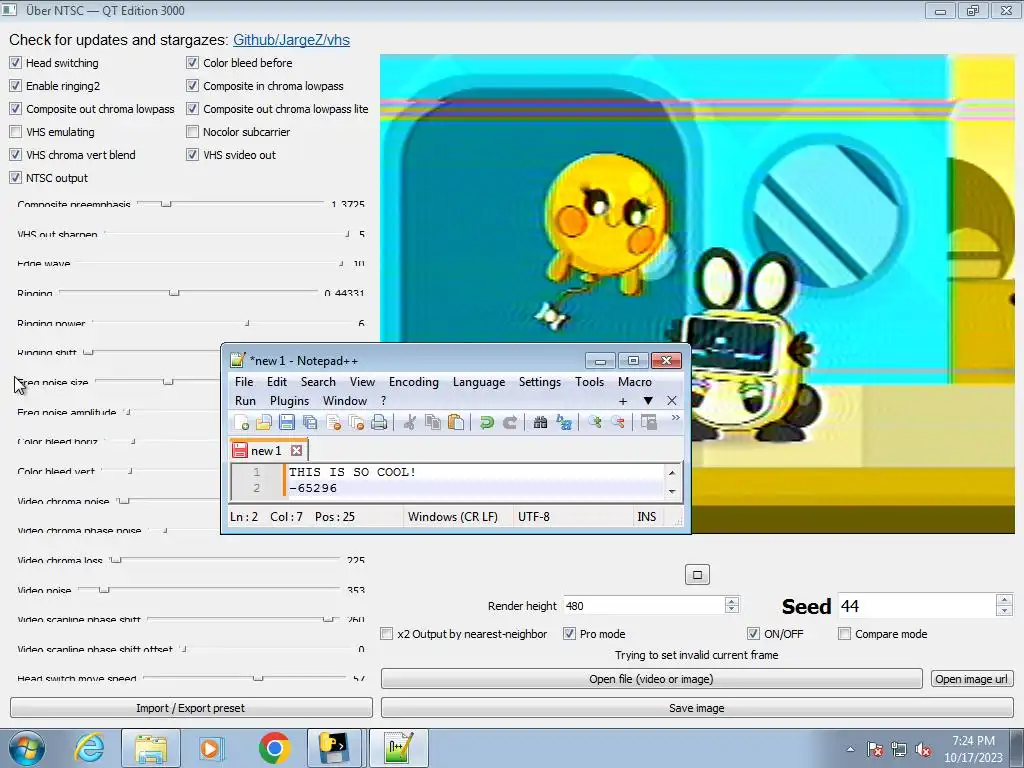
Task: Toggle Color bleed before checkbox
Action: [x=193, y=63]
